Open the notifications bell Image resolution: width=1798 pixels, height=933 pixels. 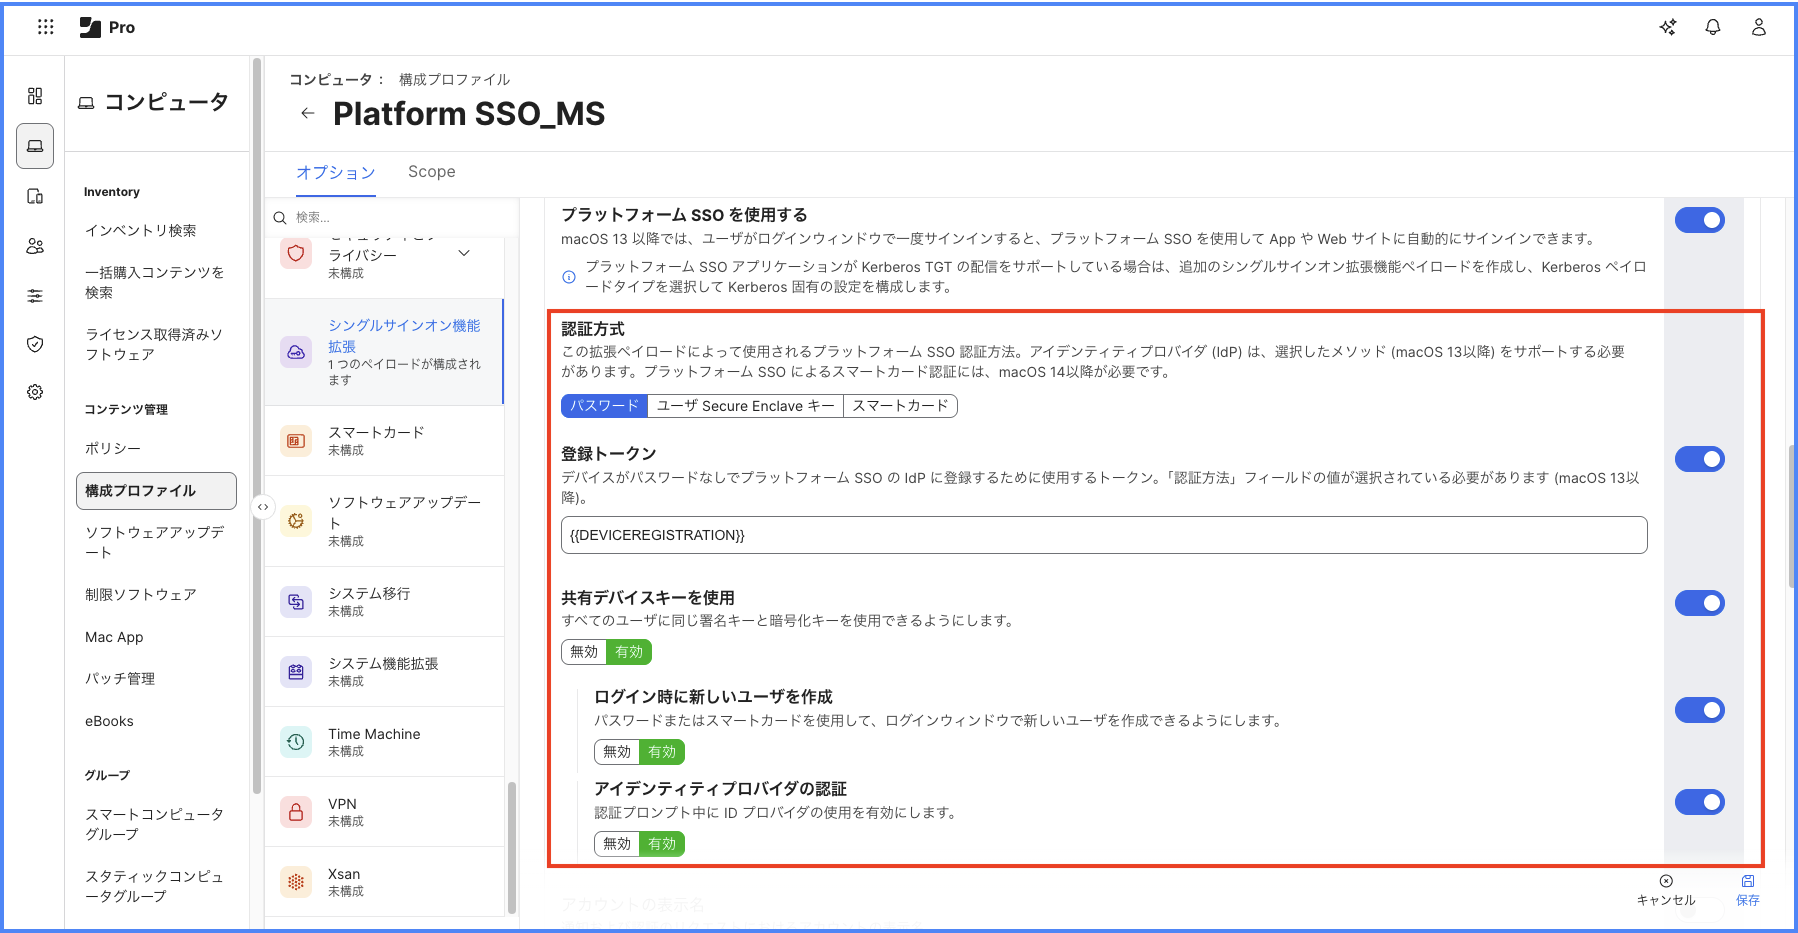(x=1713, y=27)
